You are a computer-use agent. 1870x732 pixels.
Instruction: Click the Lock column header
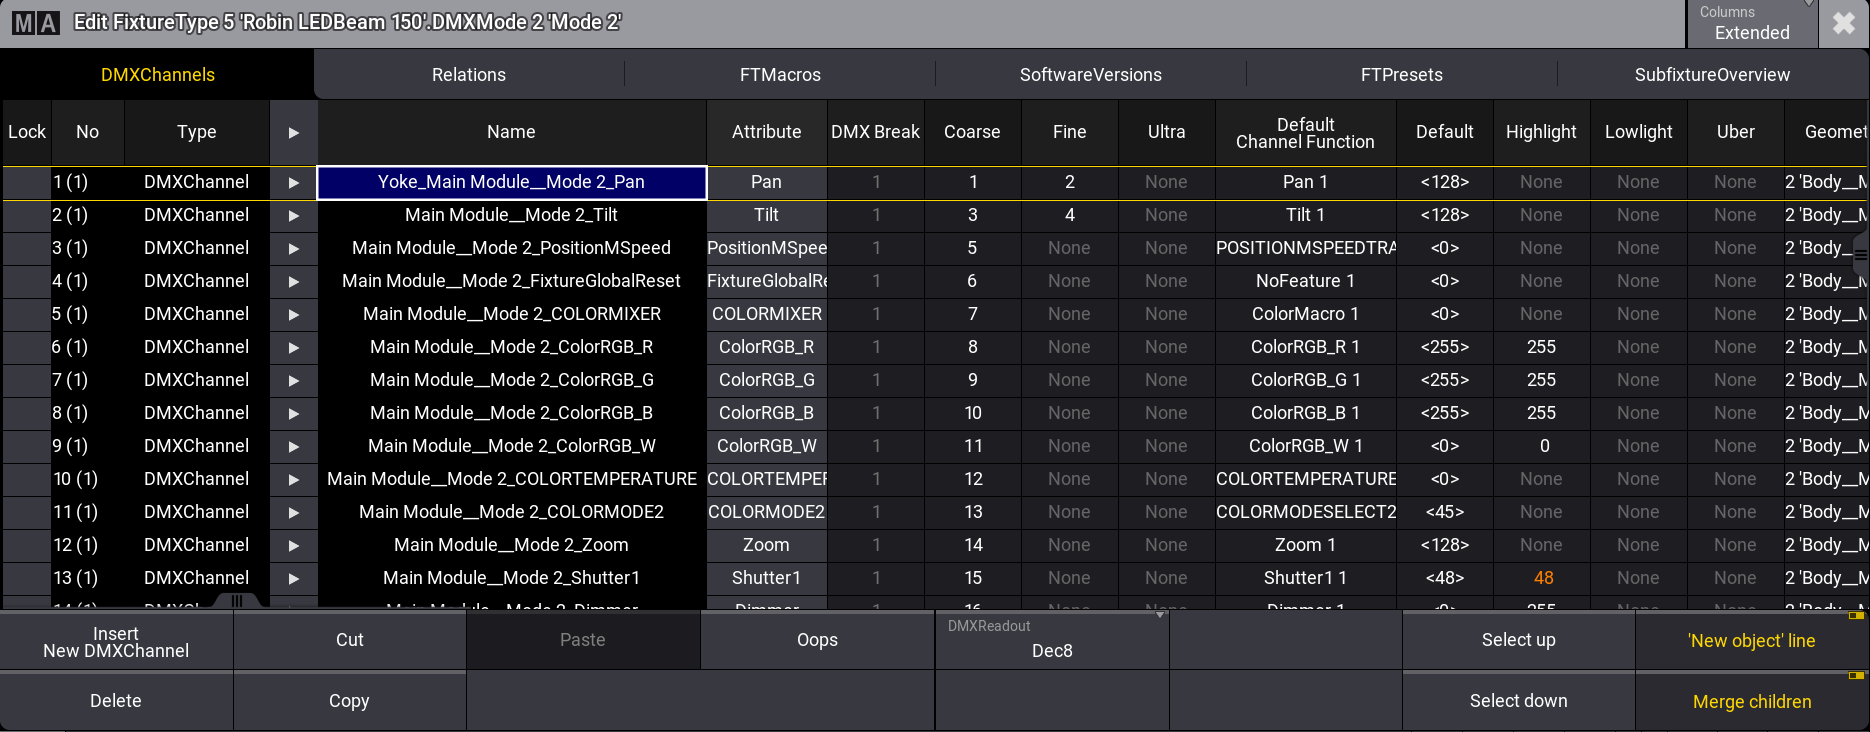click(x=26, y=132)
